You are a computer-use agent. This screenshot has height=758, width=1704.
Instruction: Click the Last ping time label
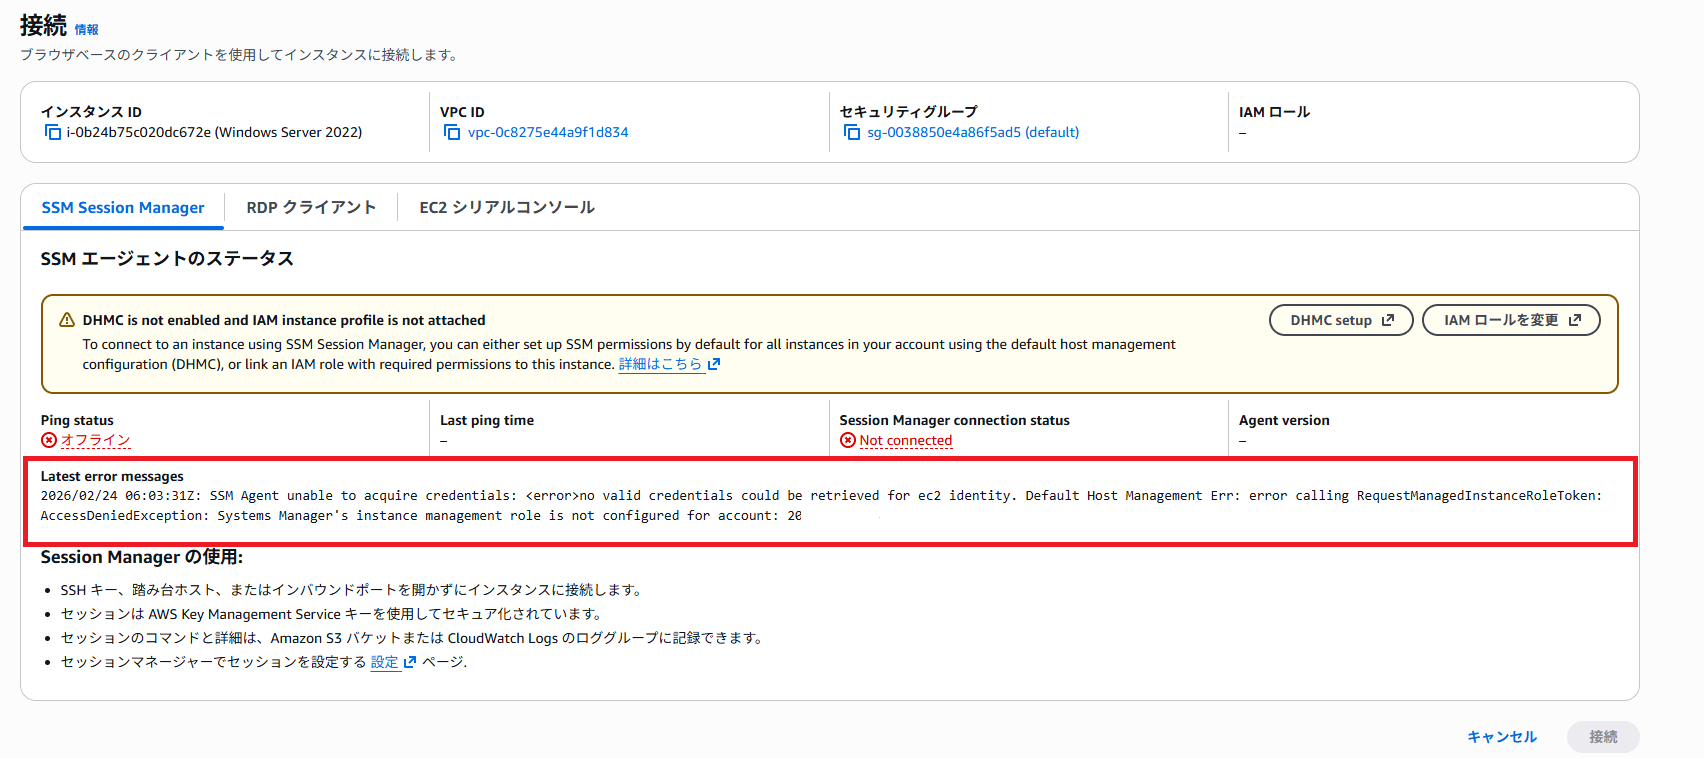[487, 420]
